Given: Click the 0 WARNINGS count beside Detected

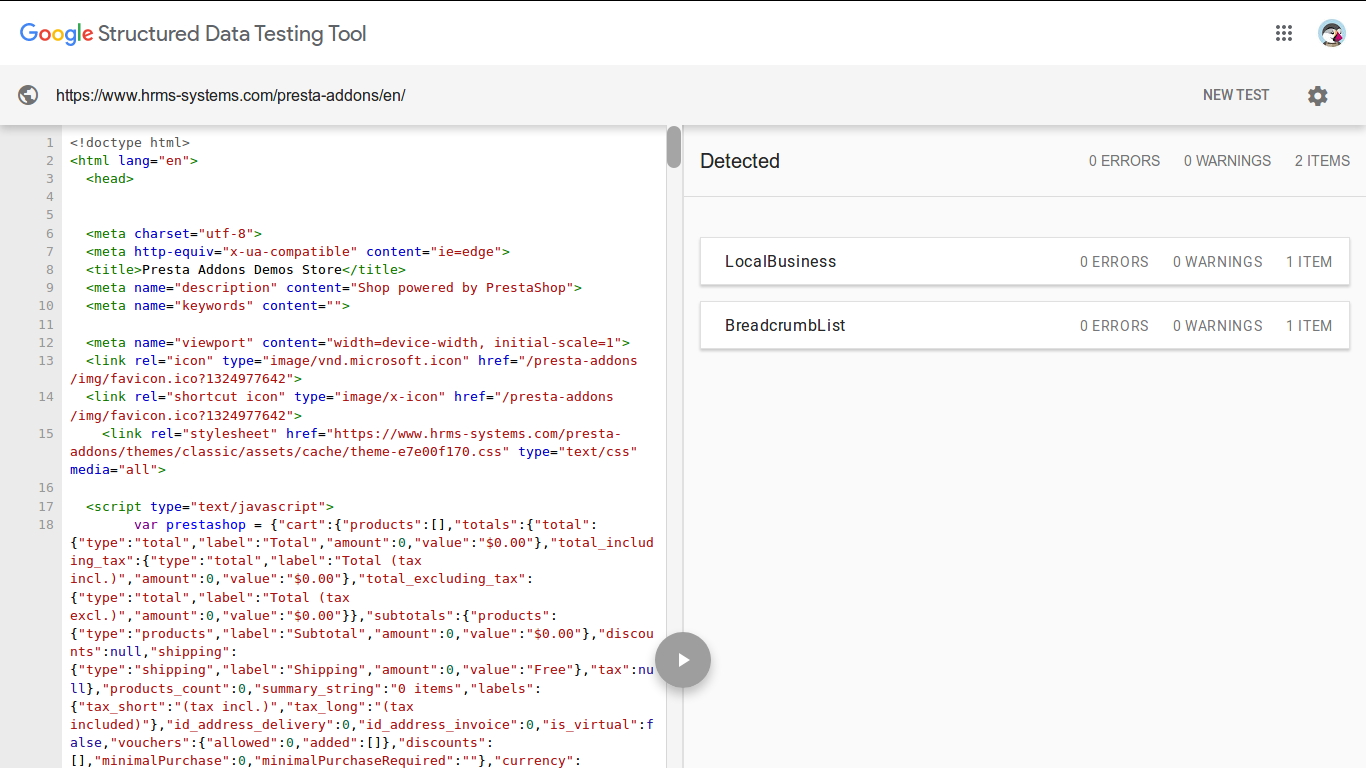Looking at the screenshot, I should click(x=1227, y=161).
